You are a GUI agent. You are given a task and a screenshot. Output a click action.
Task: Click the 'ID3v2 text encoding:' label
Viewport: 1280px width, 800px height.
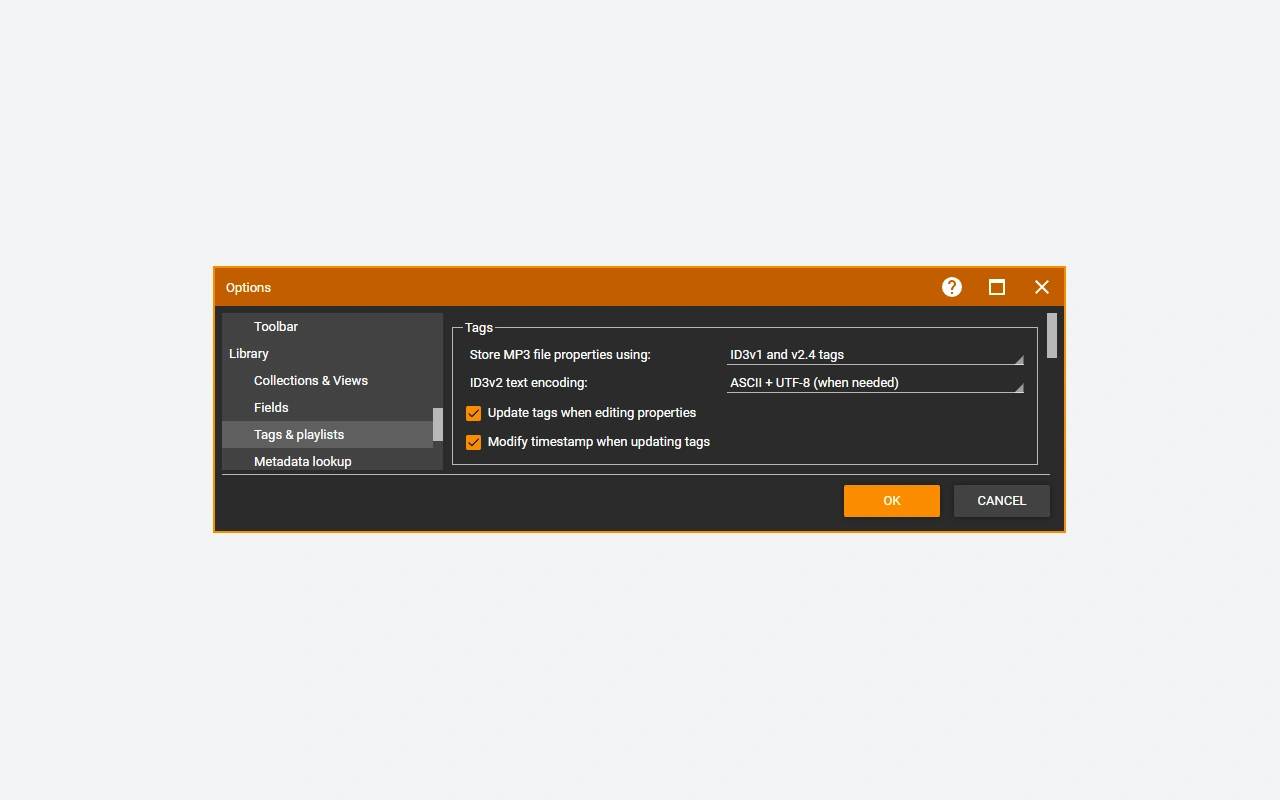[x=528, y=383]
